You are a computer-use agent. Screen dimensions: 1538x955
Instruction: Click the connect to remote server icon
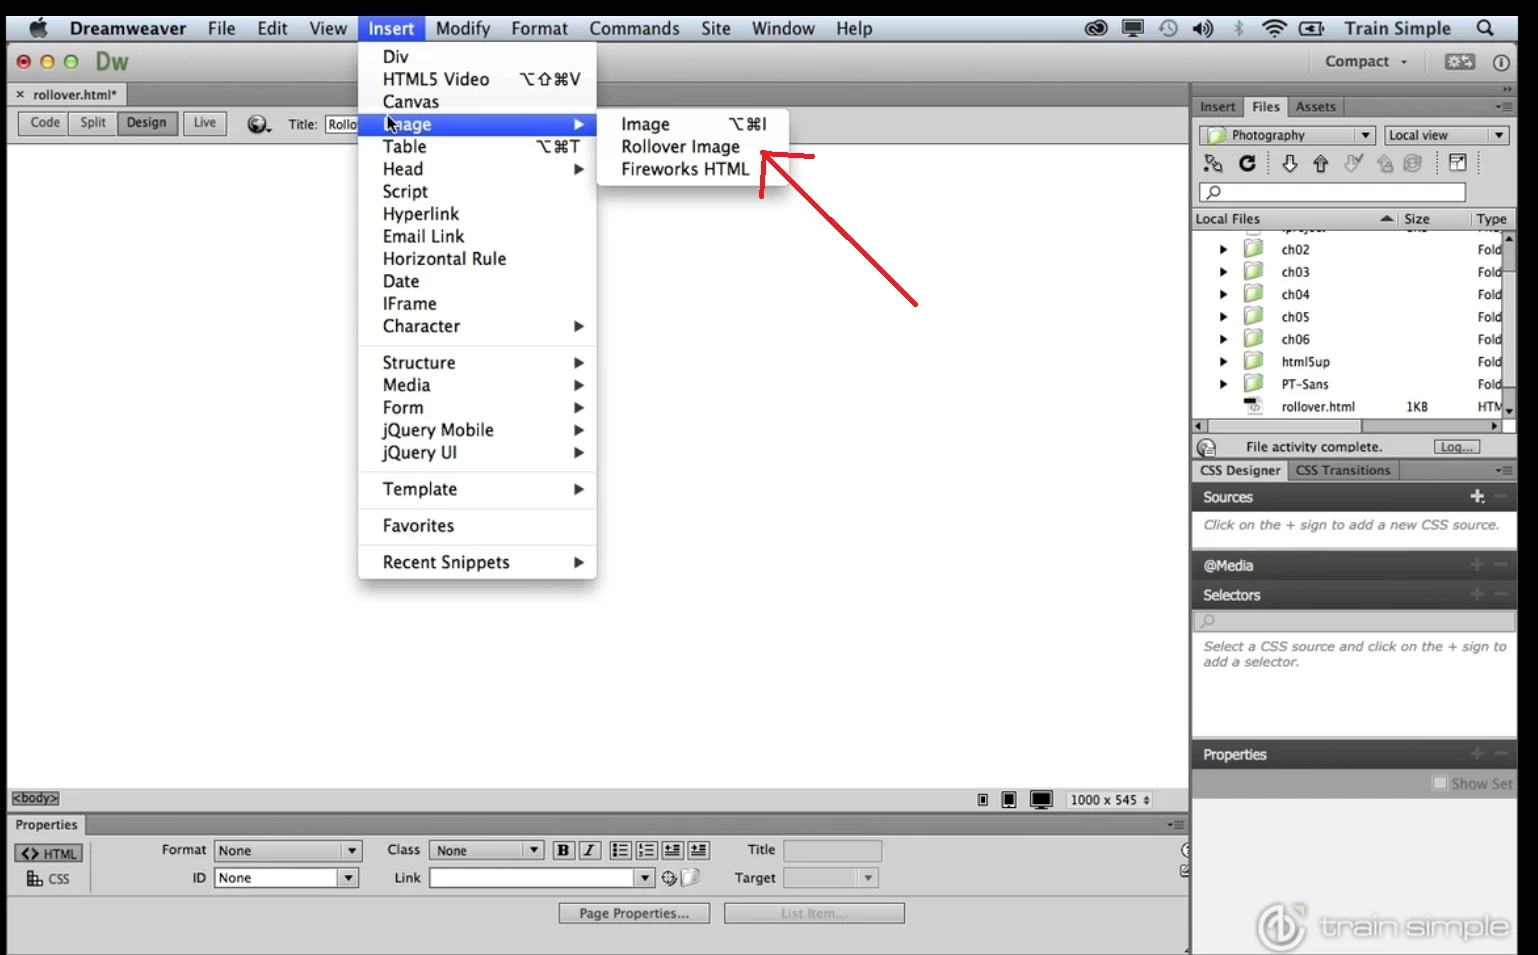pyautogui.click(x=1213, y=163)
